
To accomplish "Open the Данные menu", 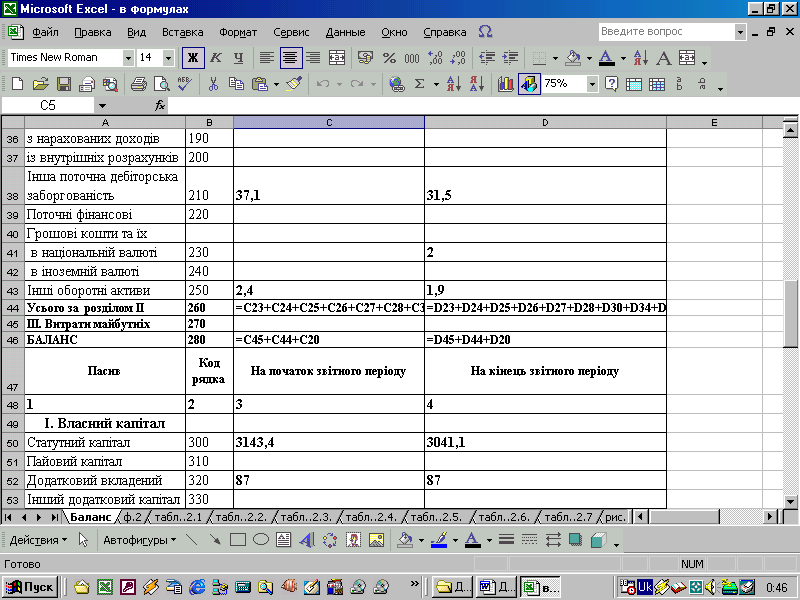I will click(345, 32).
